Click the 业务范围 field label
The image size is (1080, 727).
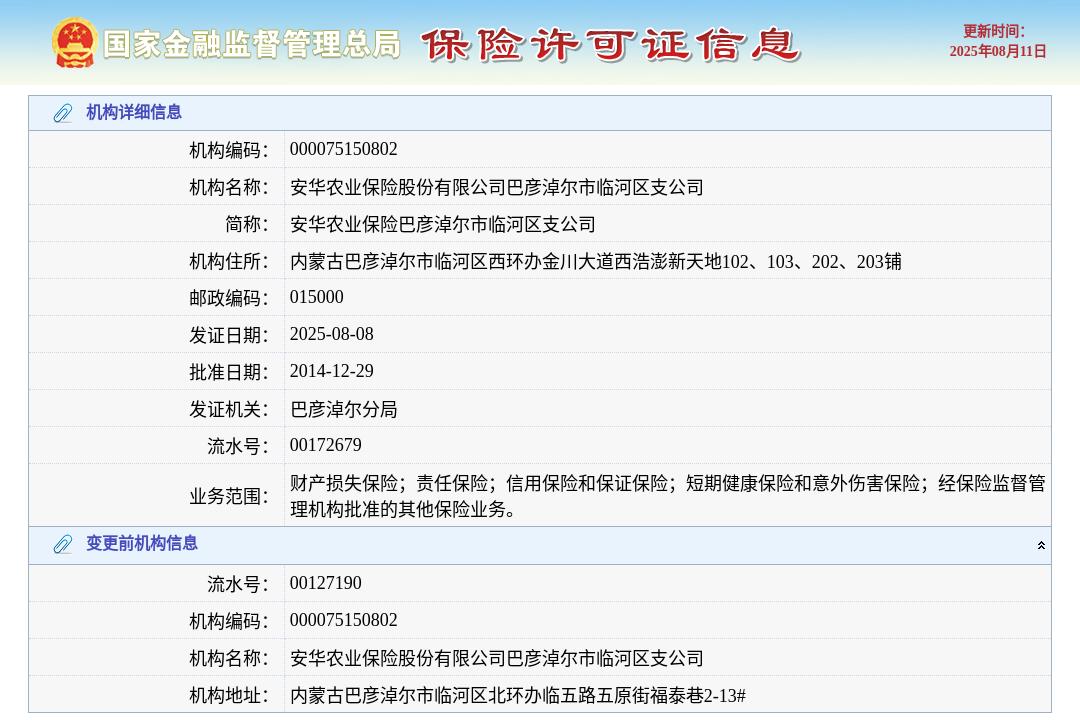point(229,496)
